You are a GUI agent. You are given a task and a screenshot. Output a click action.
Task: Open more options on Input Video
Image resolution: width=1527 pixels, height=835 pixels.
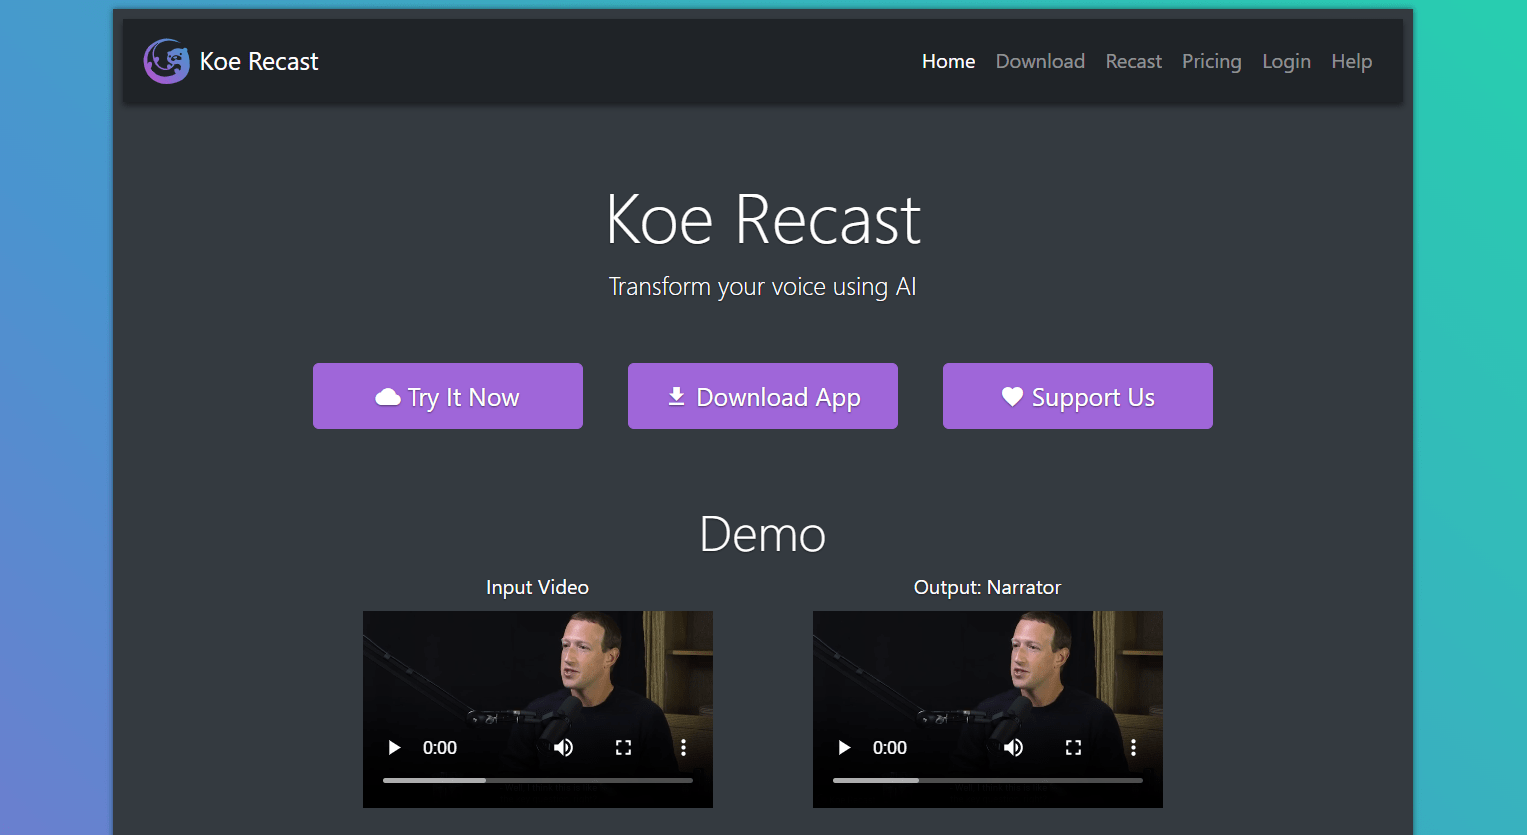[x=683, y=747]
